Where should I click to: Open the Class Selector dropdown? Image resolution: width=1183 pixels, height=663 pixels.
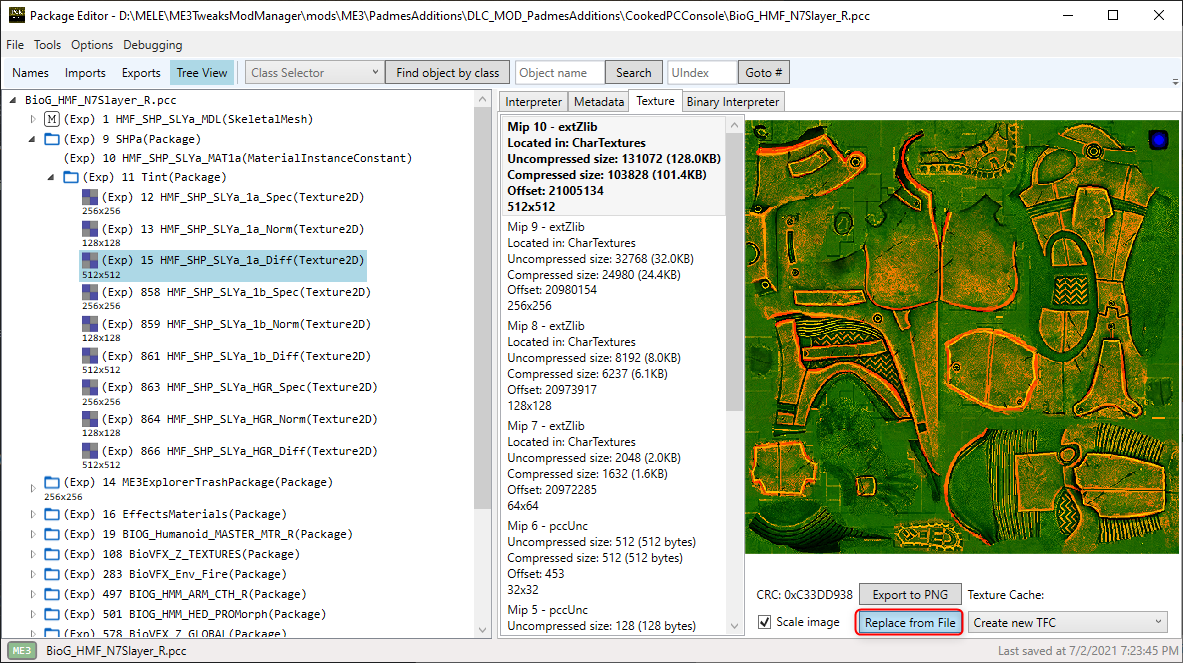click(314, 72)
